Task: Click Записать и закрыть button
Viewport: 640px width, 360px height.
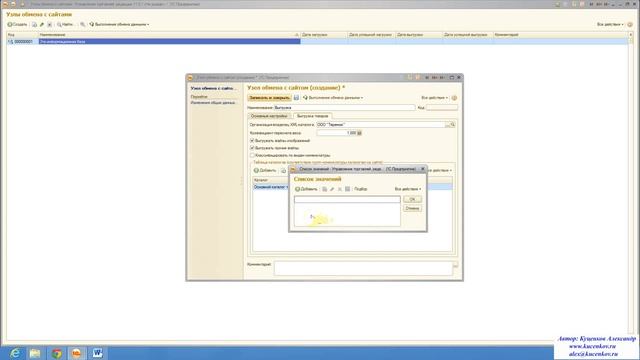Action: pos(269,98)
